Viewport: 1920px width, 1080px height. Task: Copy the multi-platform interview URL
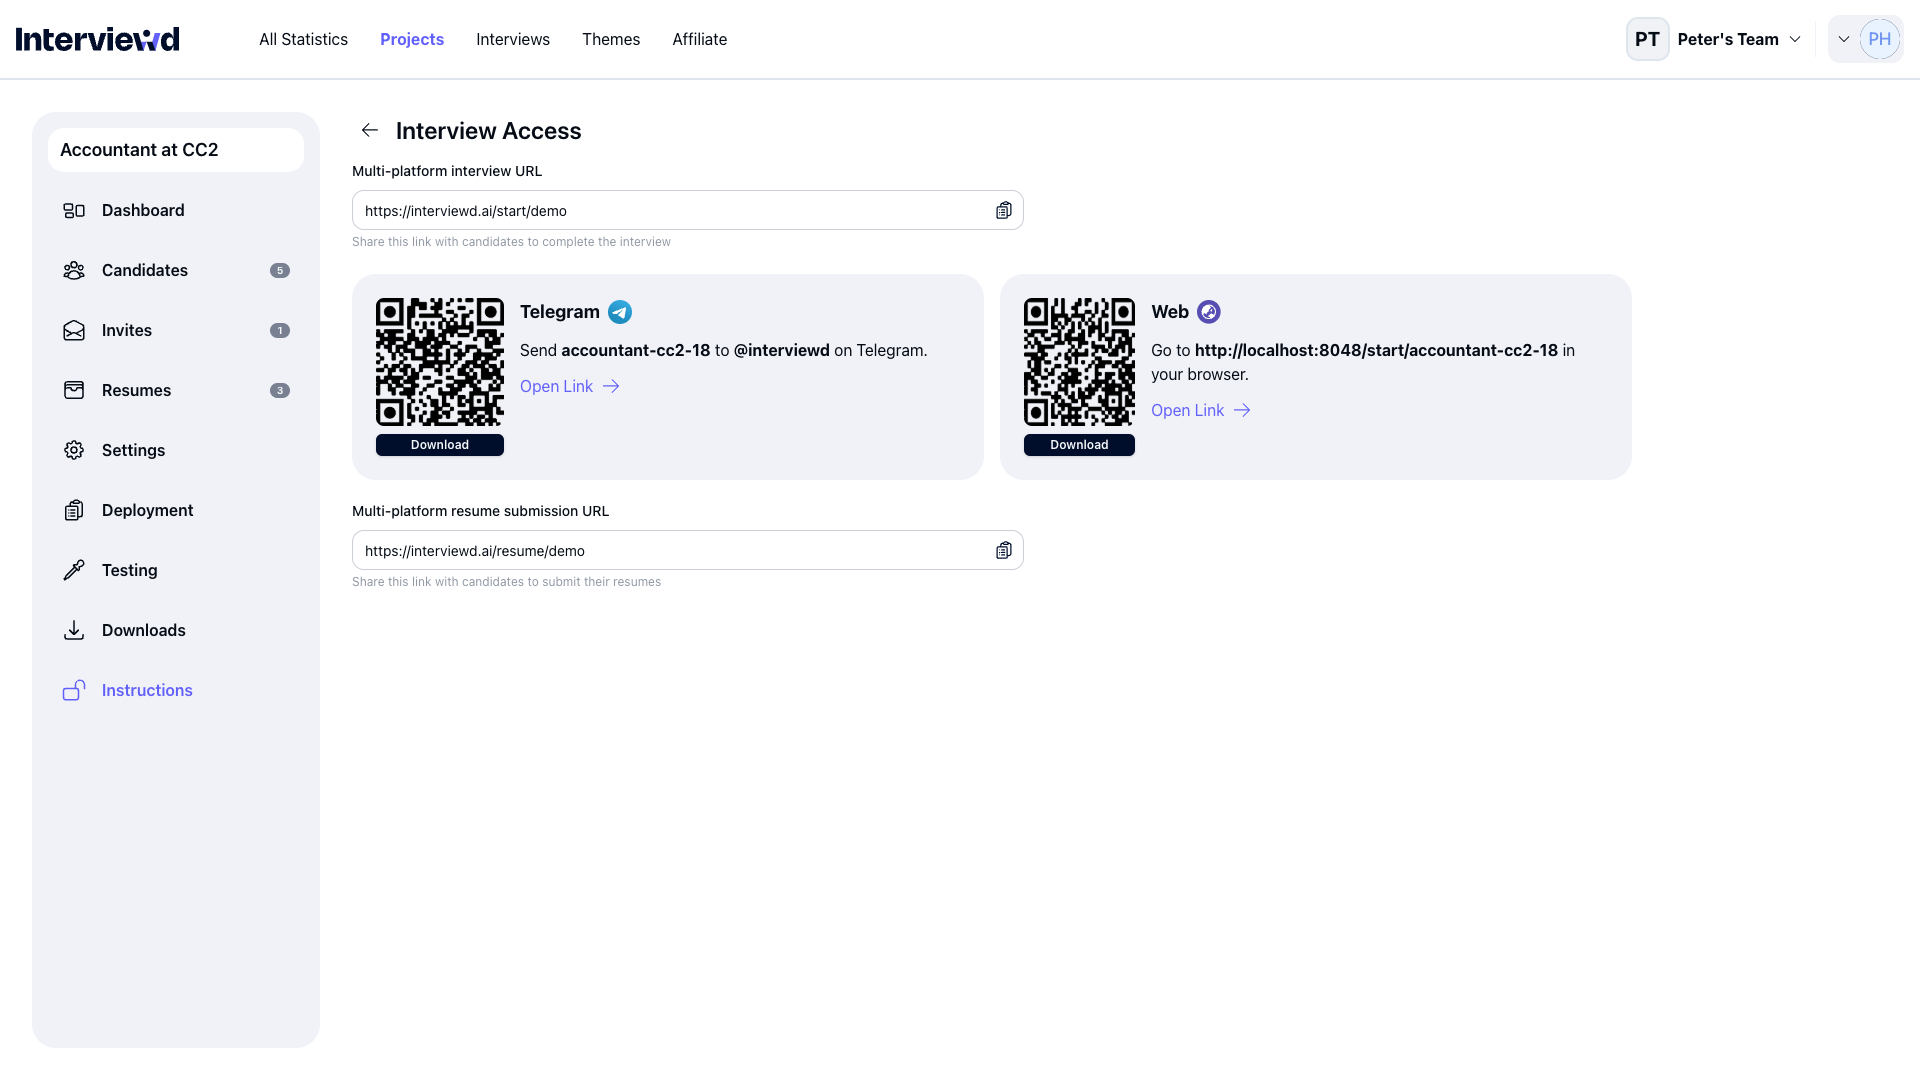click(1004, 210)
